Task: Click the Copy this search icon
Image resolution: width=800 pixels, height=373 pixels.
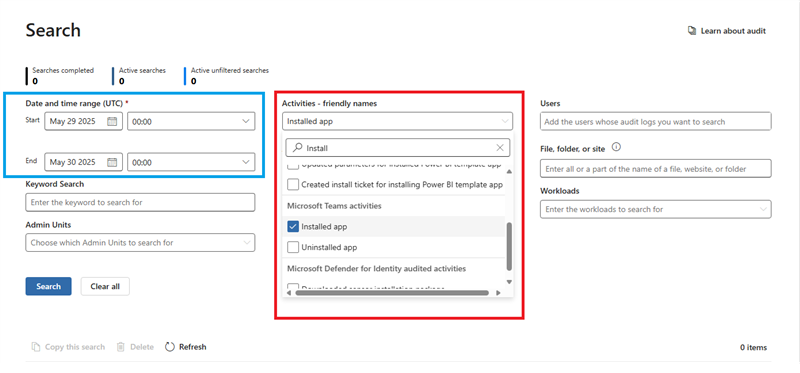Action: (35, 347)
